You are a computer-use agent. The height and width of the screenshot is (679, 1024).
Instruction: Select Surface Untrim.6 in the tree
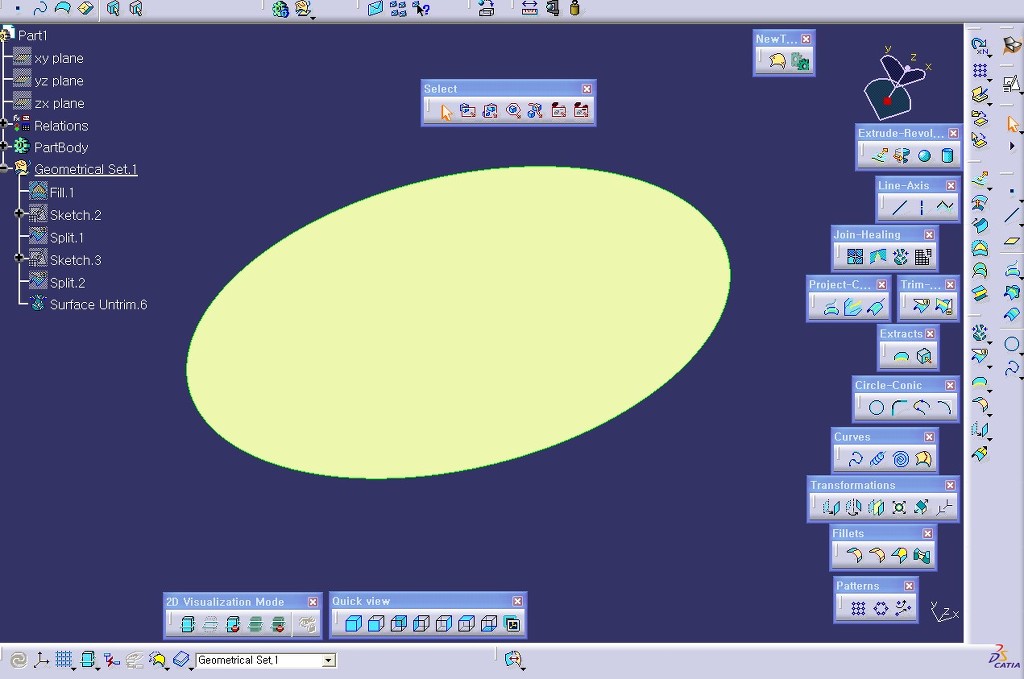(99, 304)
